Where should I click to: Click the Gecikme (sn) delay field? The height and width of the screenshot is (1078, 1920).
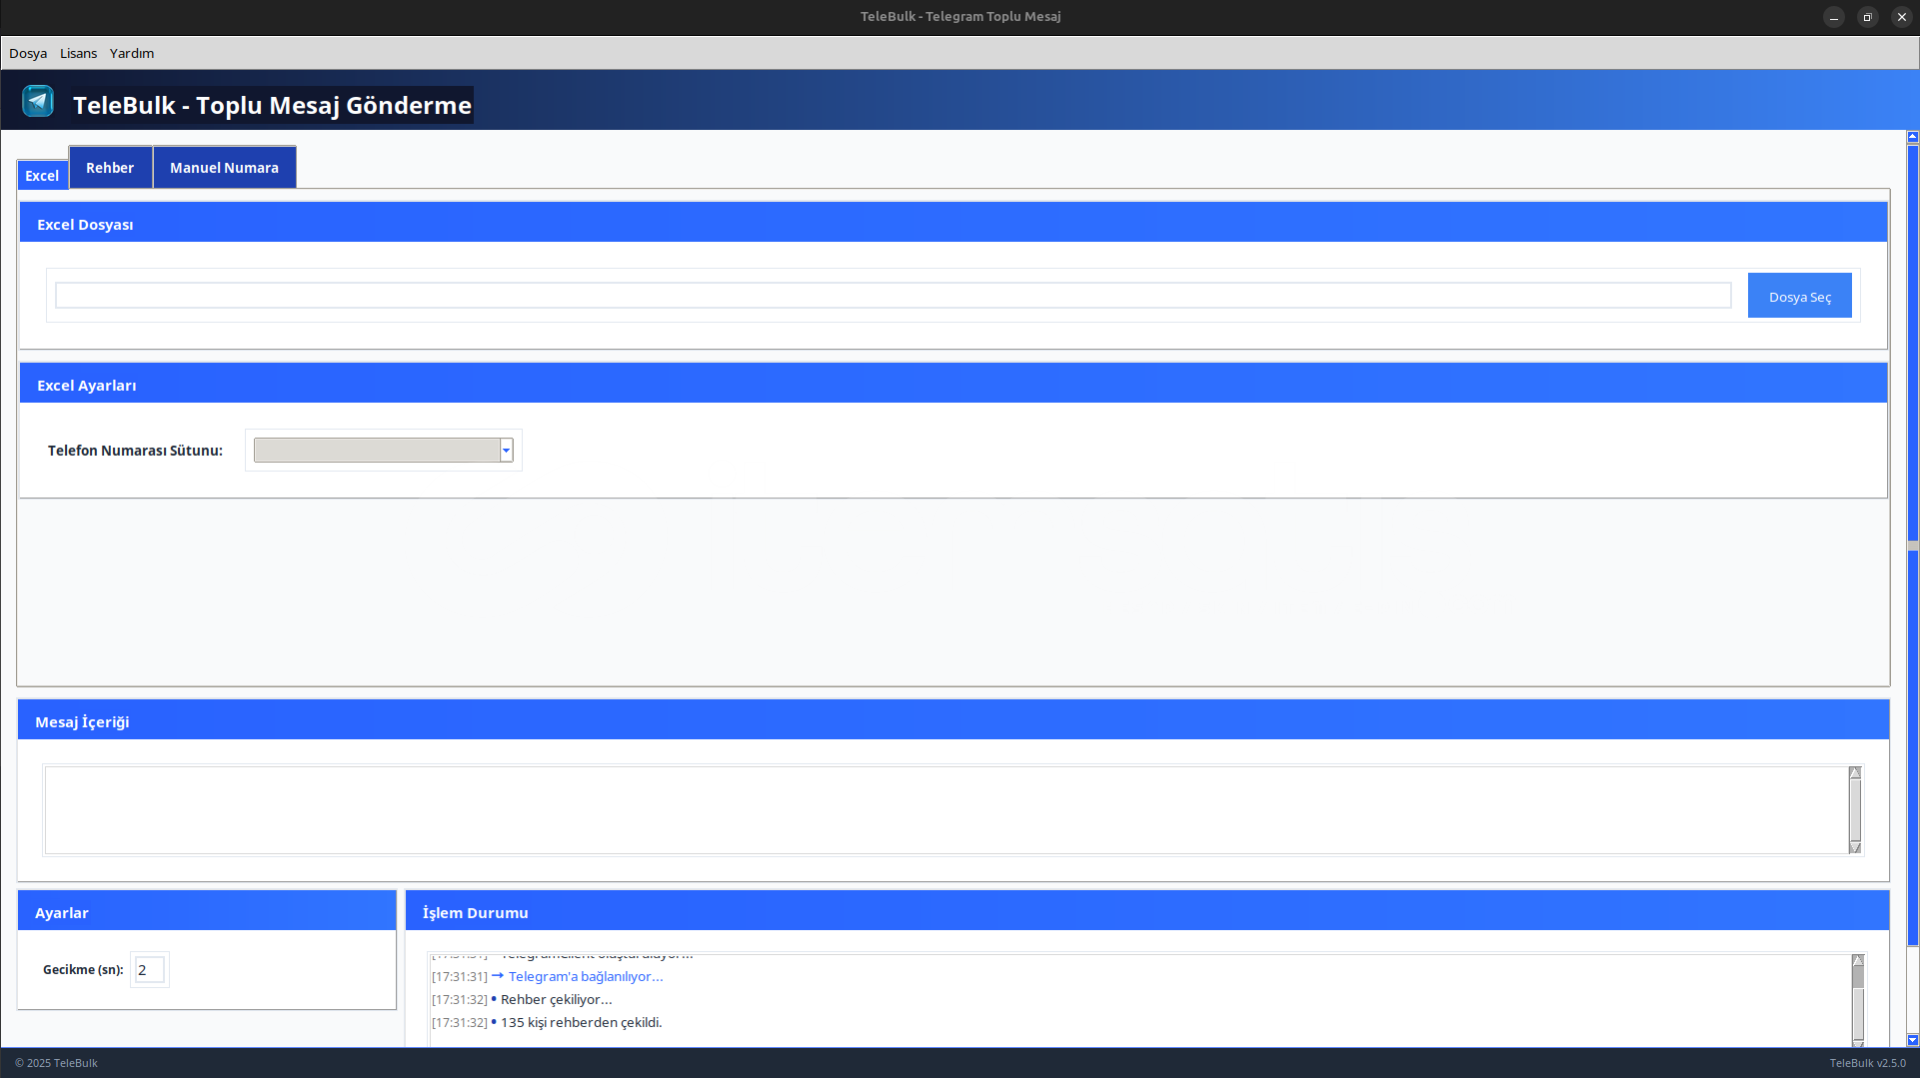coord(149,969)
